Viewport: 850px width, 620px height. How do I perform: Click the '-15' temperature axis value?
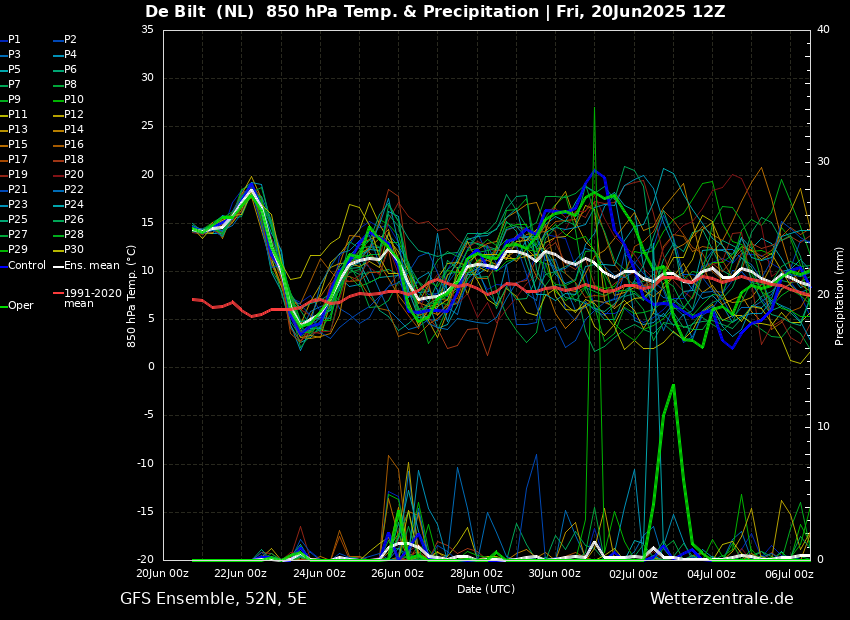point(146,512)
